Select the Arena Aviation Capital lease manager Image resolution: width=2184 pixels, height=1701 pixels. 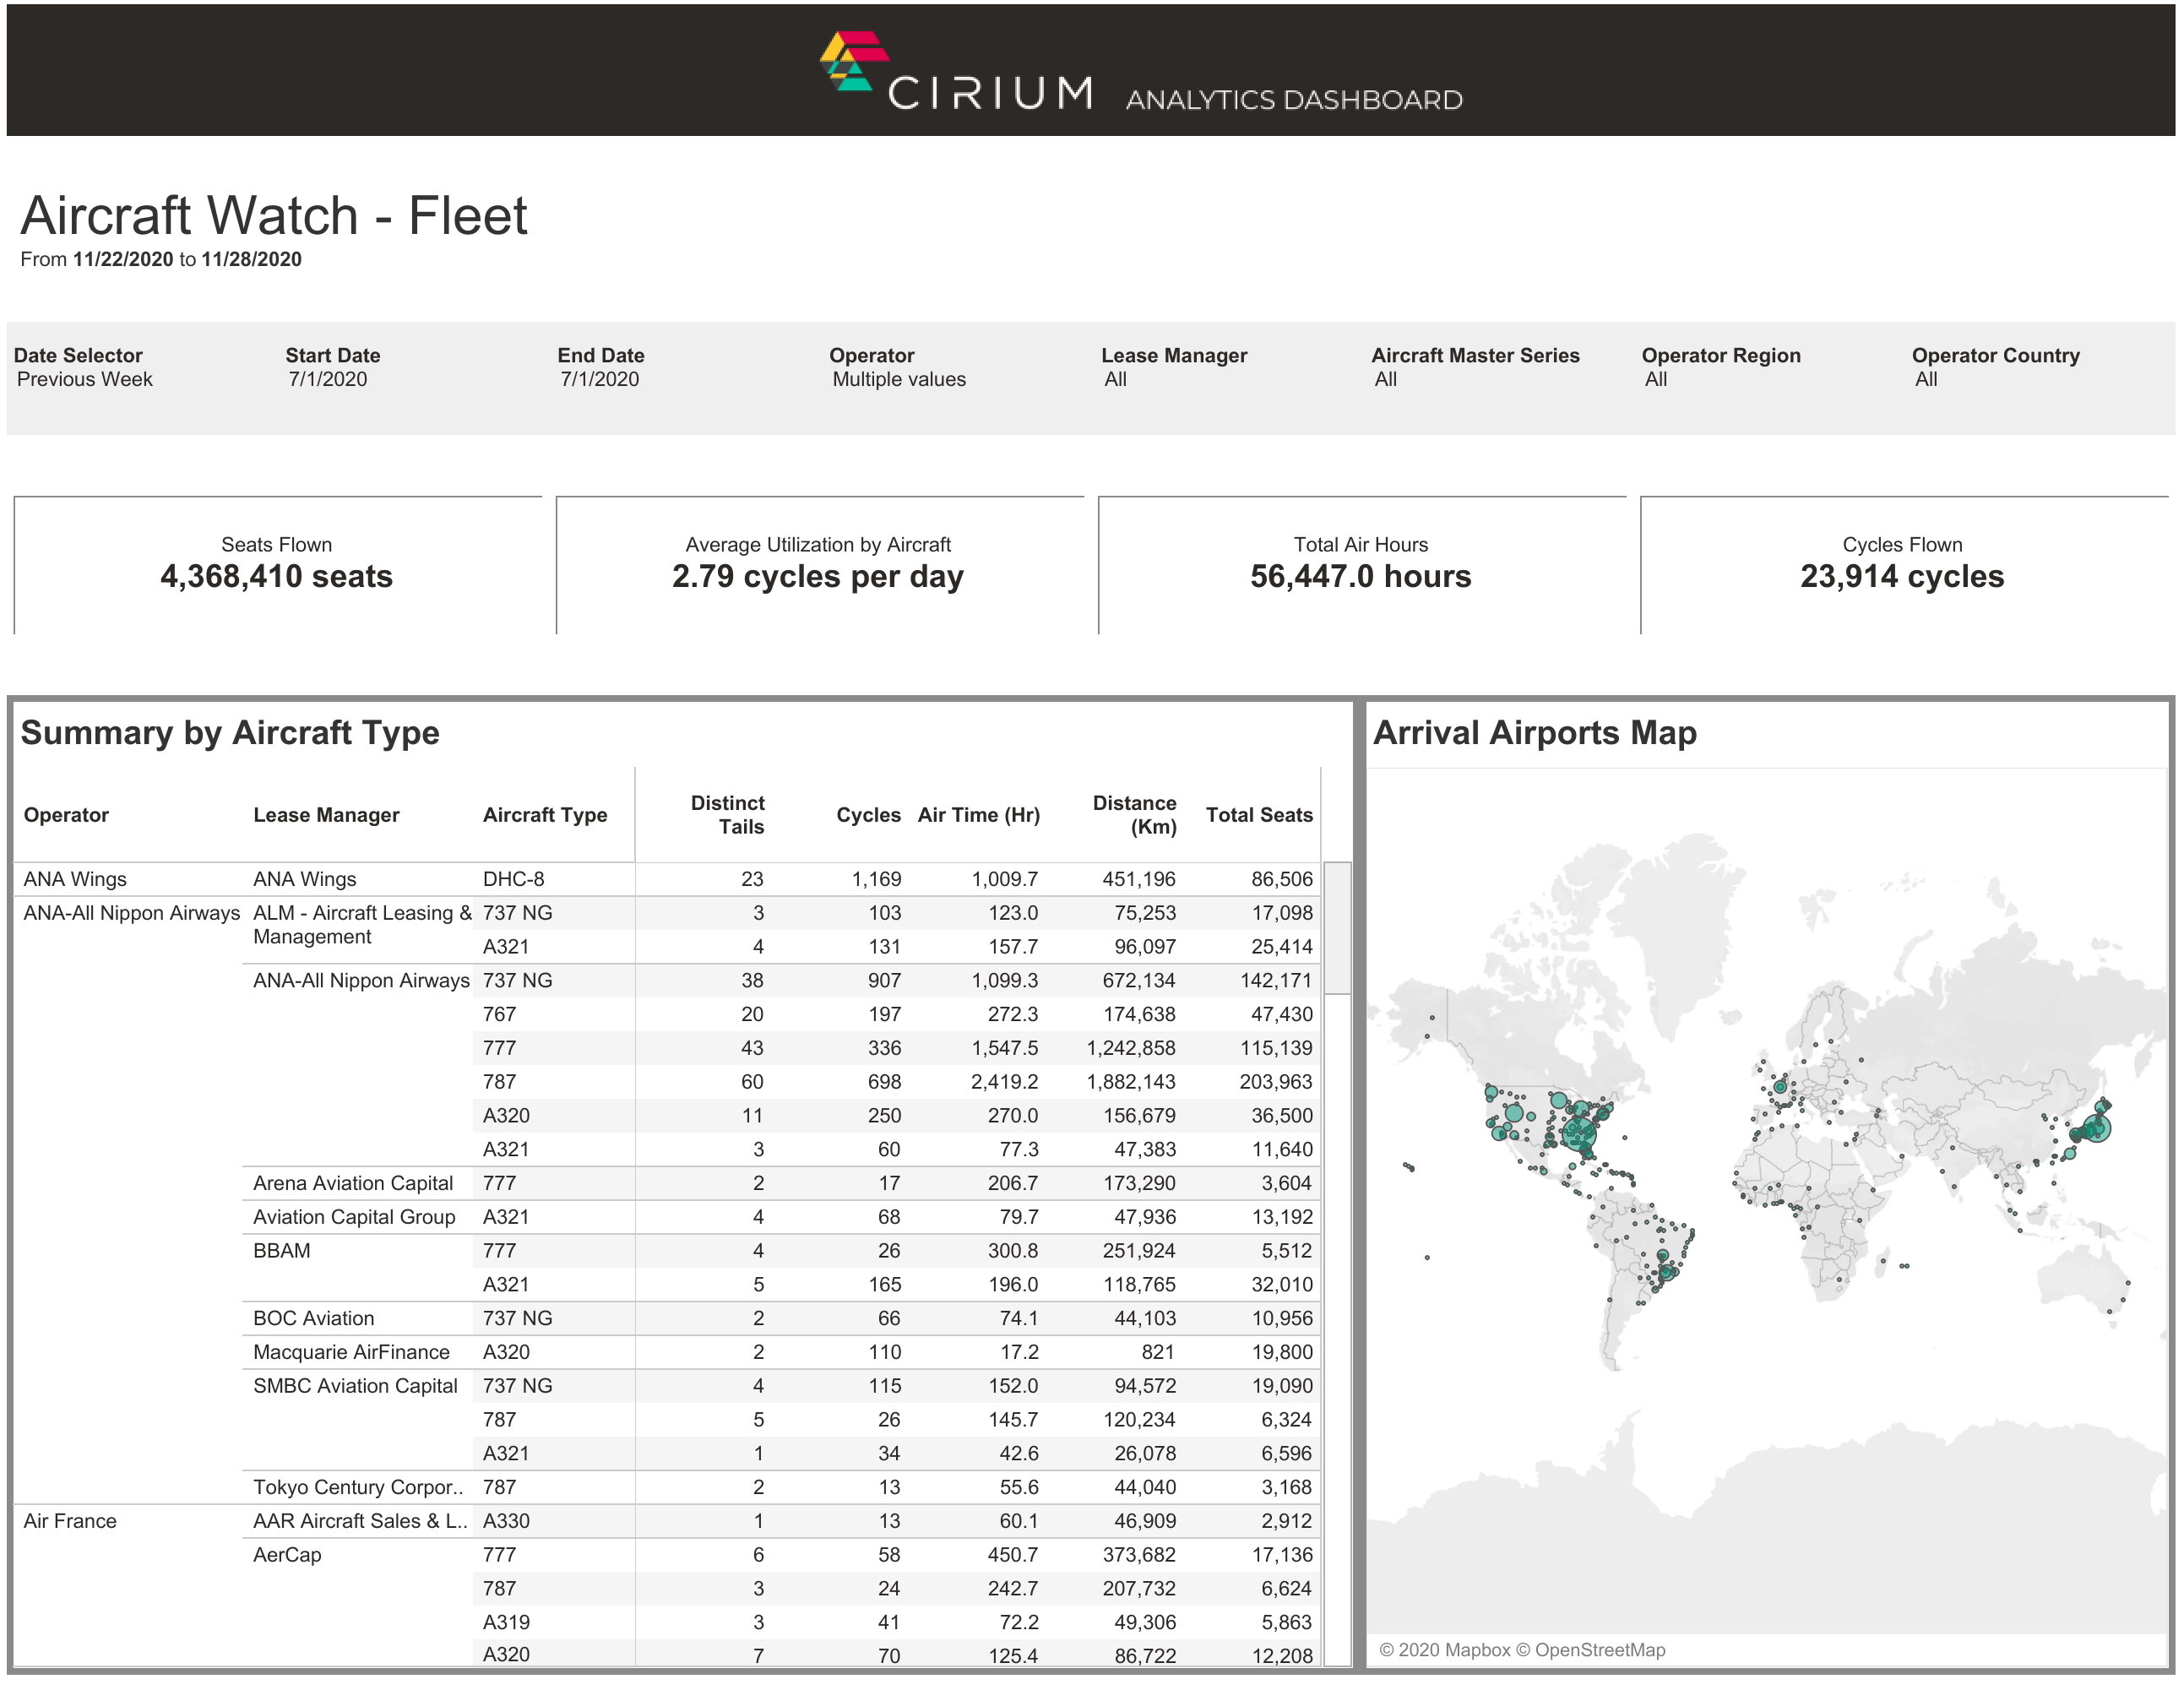tap(353, 1183)
